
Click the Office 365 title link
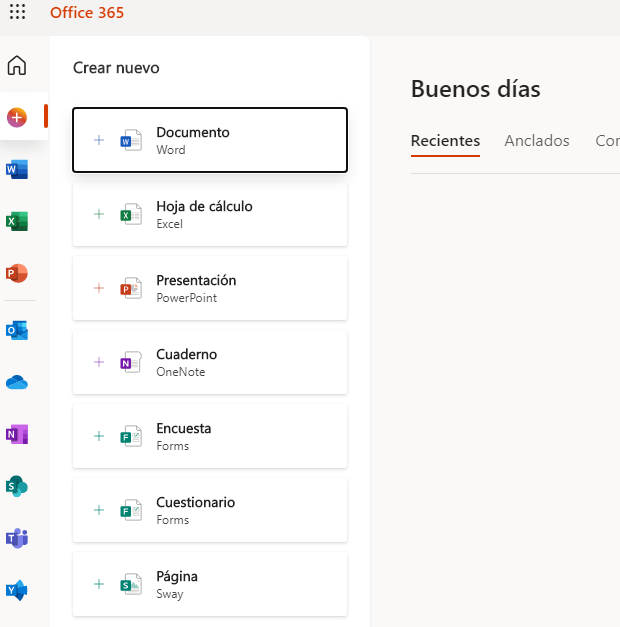[87, 12]
